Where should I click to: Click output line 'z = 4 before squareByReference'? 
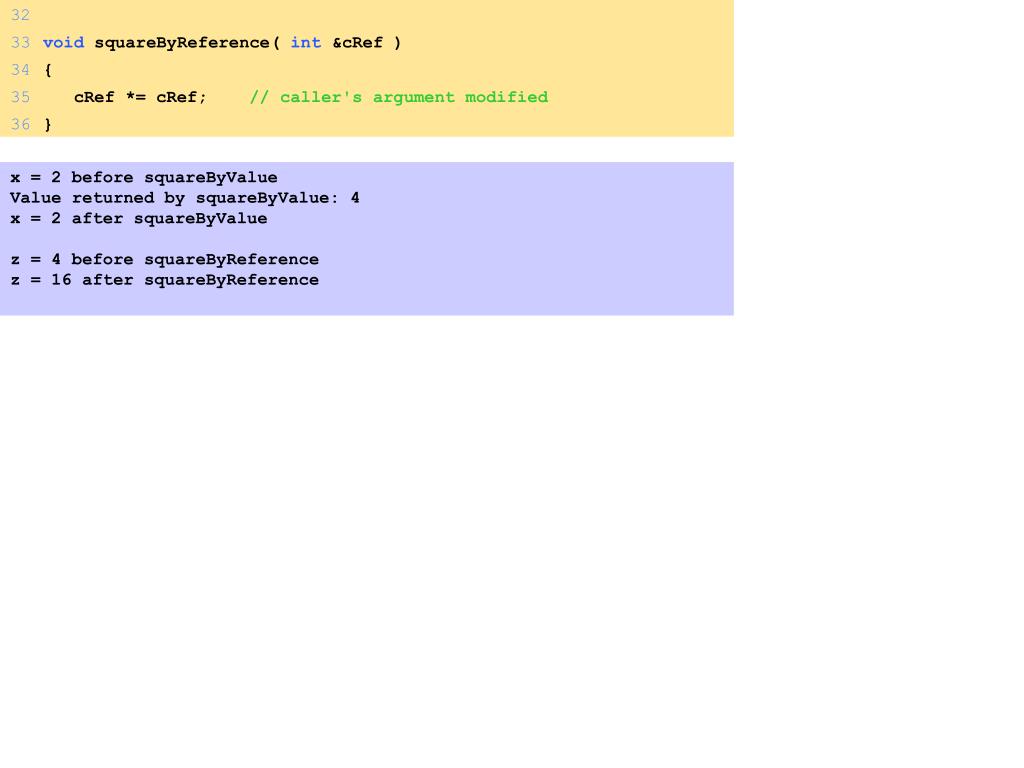[165, 260]
